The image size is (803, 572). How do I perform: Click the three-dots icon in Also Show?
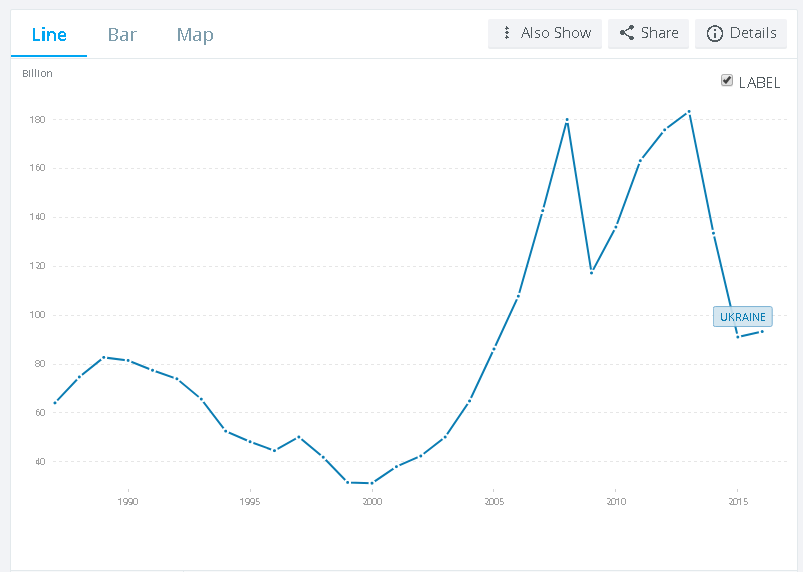[x=506, y=33]
